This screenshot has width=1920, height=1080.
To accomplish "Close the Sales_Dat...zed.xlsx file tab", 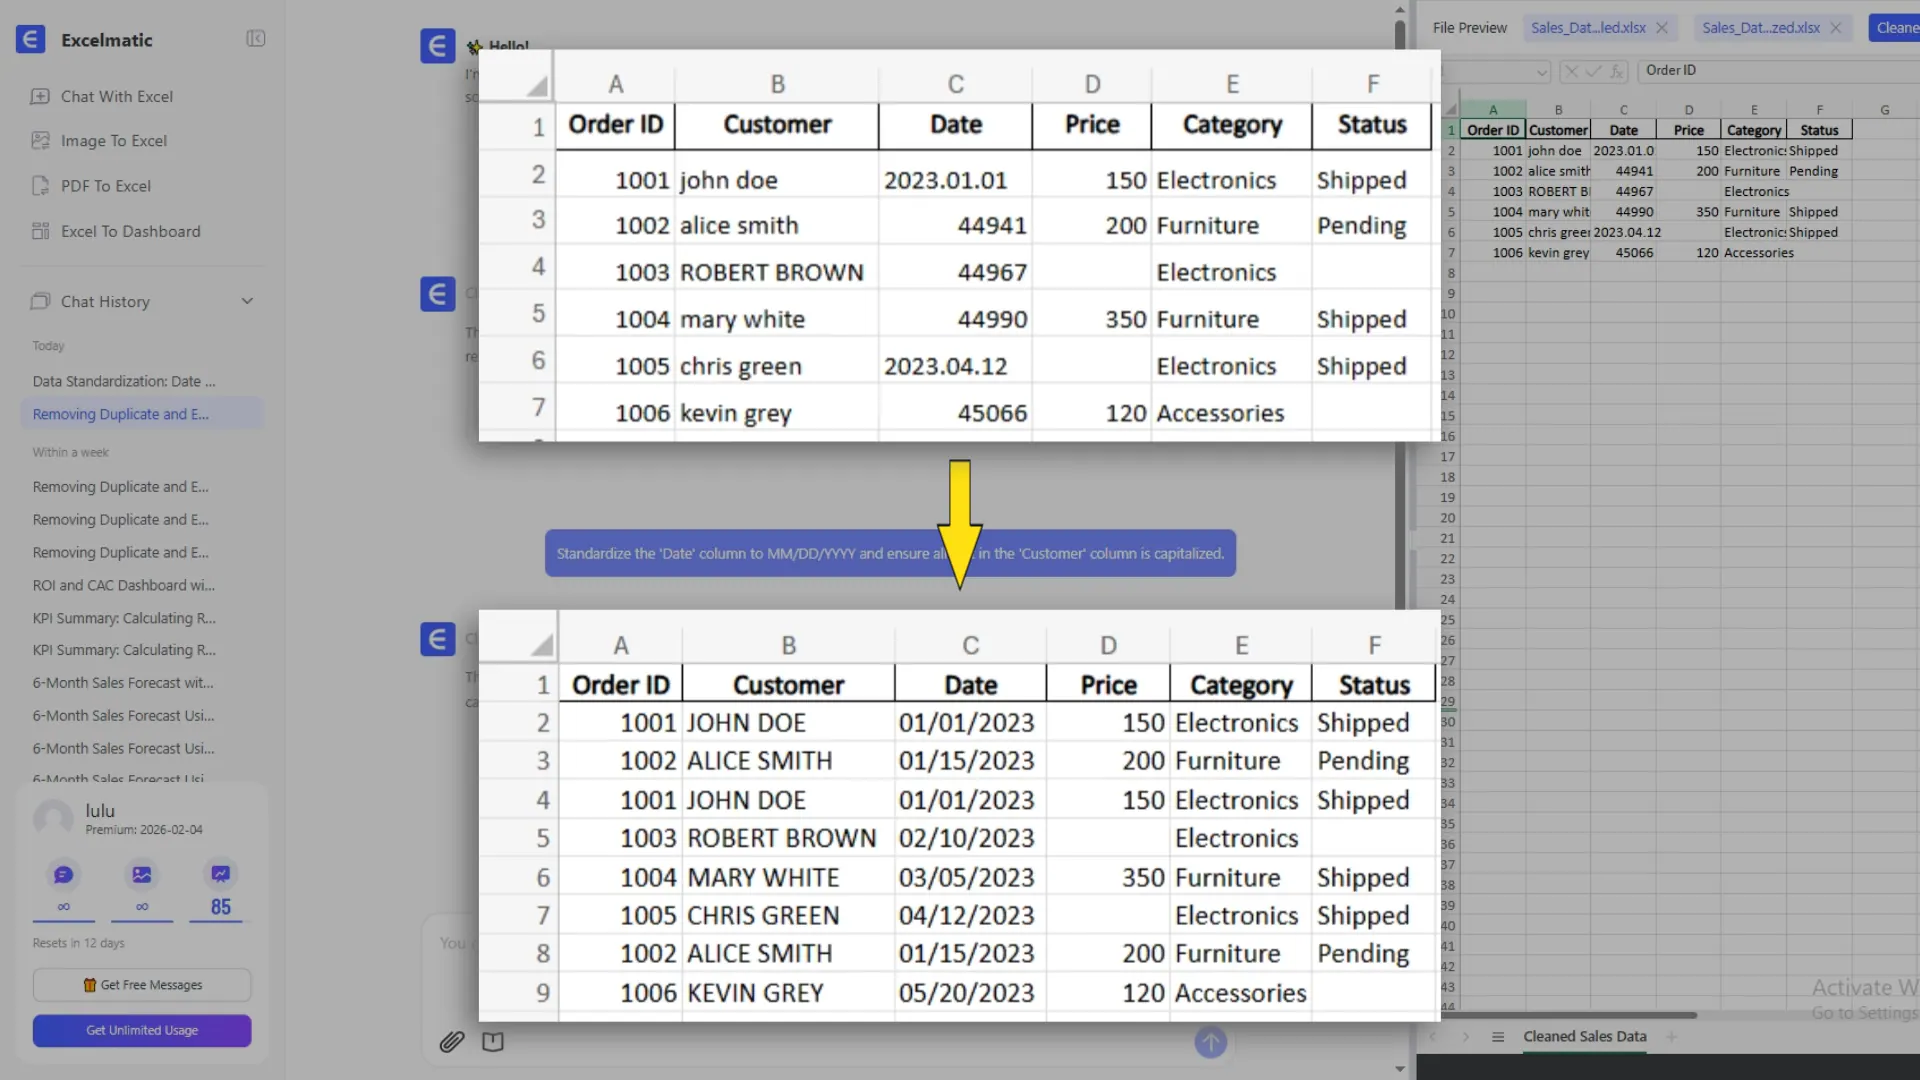I will pos(1835,28).
